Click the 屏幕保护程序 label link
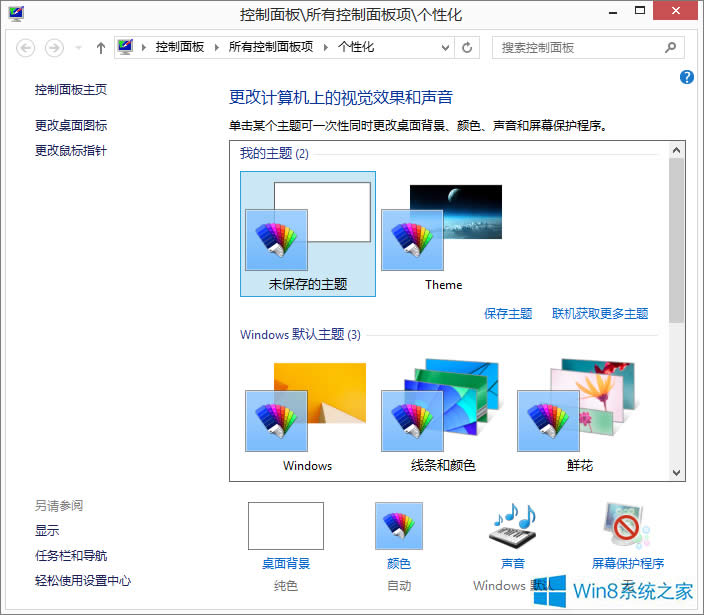Image resolution: width=704 pixels, height=615 pixels. coord(628,563)
